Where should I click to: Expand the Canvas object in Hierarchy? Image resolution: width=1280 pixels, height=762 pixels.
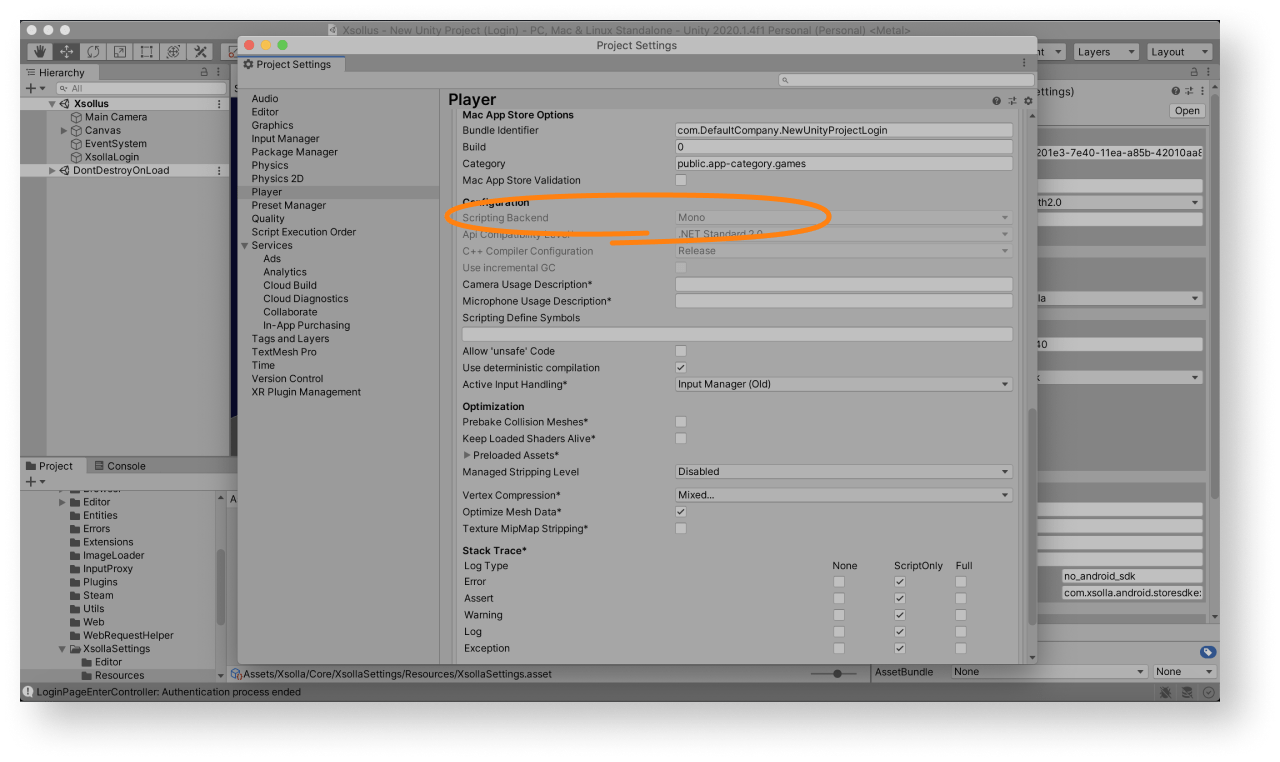pos(65,131)
